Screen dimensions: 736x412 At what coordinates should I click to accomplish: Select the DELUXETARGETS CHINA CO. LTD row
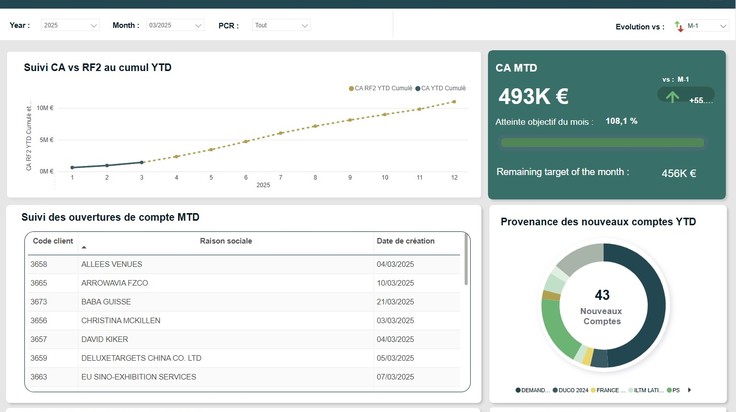(244, 358)
